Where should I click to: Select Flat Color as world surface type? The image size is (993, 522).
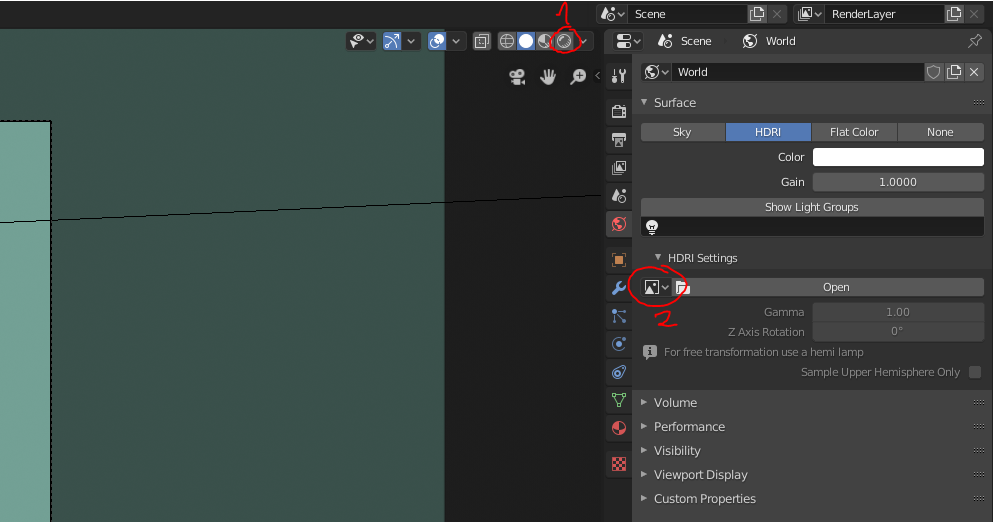tap(854, 132)
